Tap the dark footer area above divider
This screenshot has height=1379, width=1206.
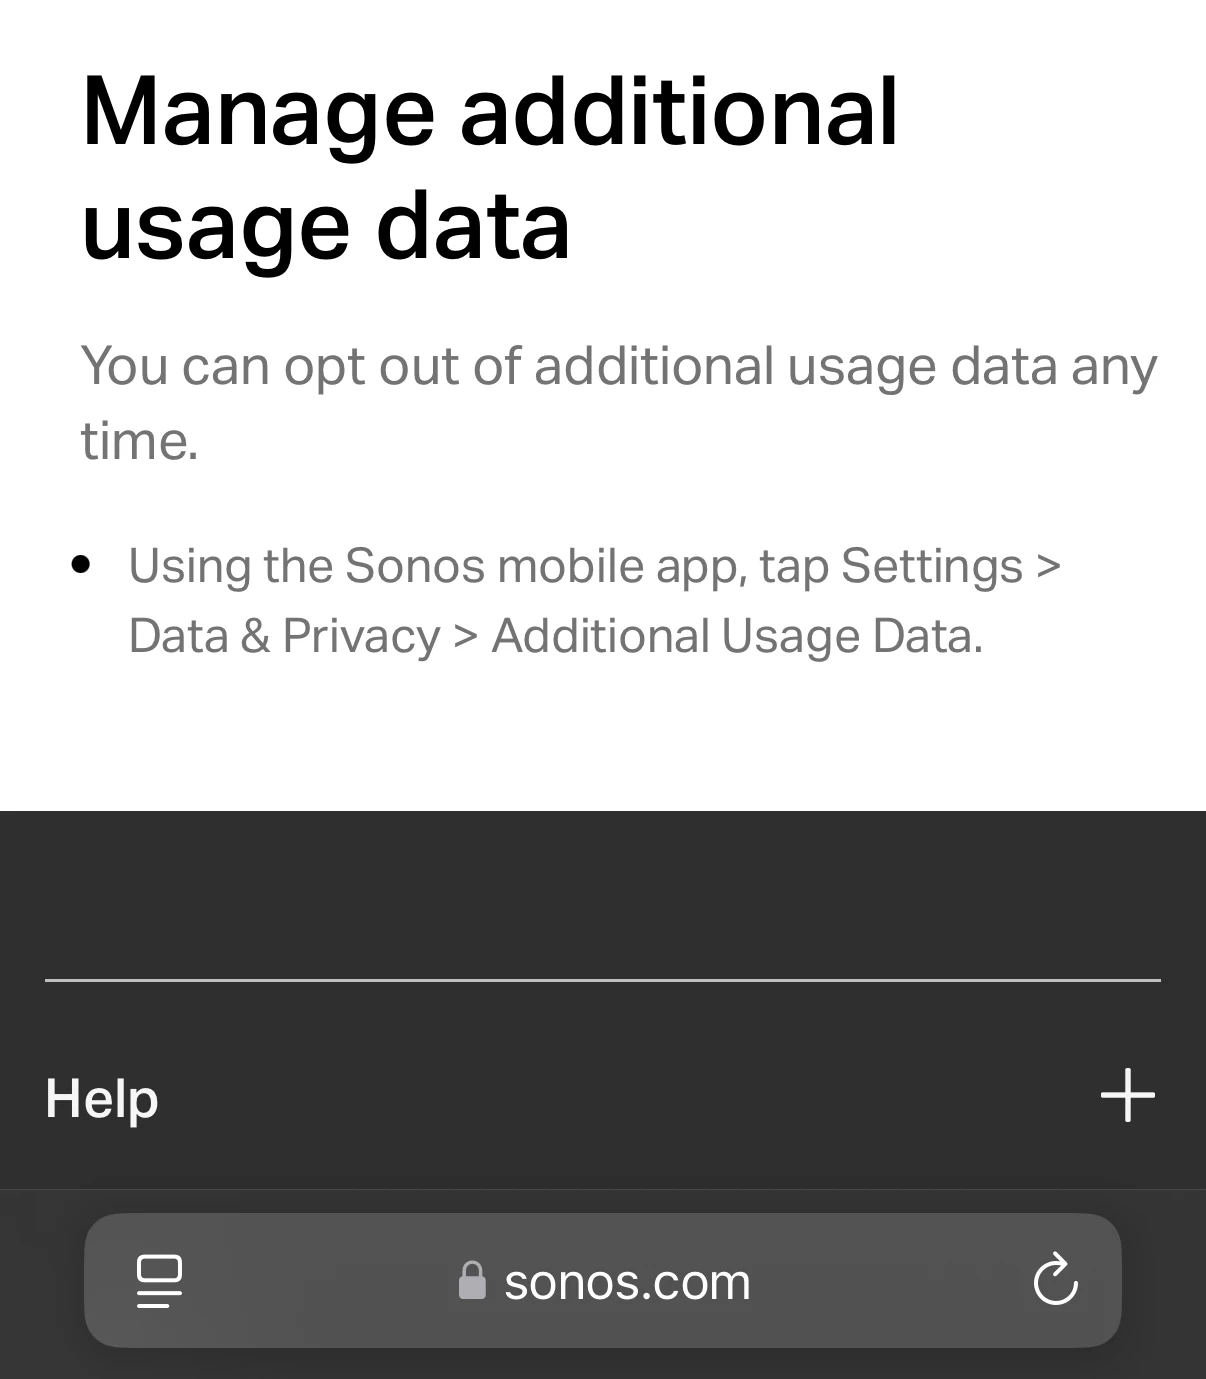(x=603, y=895)
